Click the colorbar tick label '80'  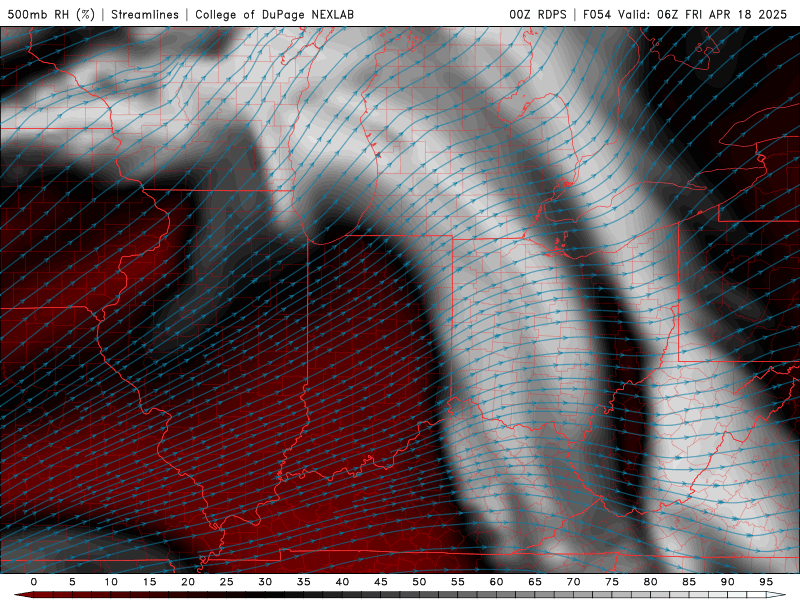pyautogui.click(x=651, y=582)
